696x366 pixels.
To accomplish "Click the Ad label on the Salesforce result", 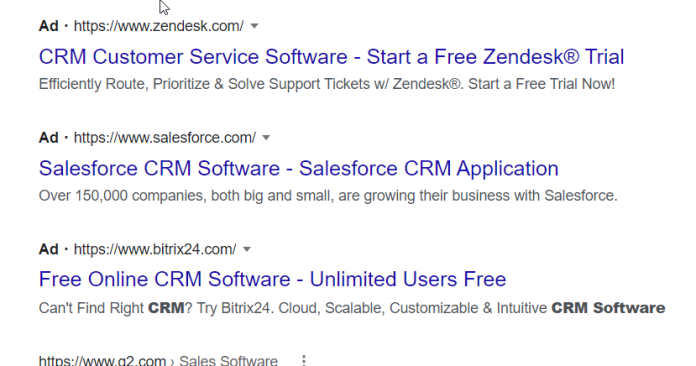I will [x=48, y=138].
